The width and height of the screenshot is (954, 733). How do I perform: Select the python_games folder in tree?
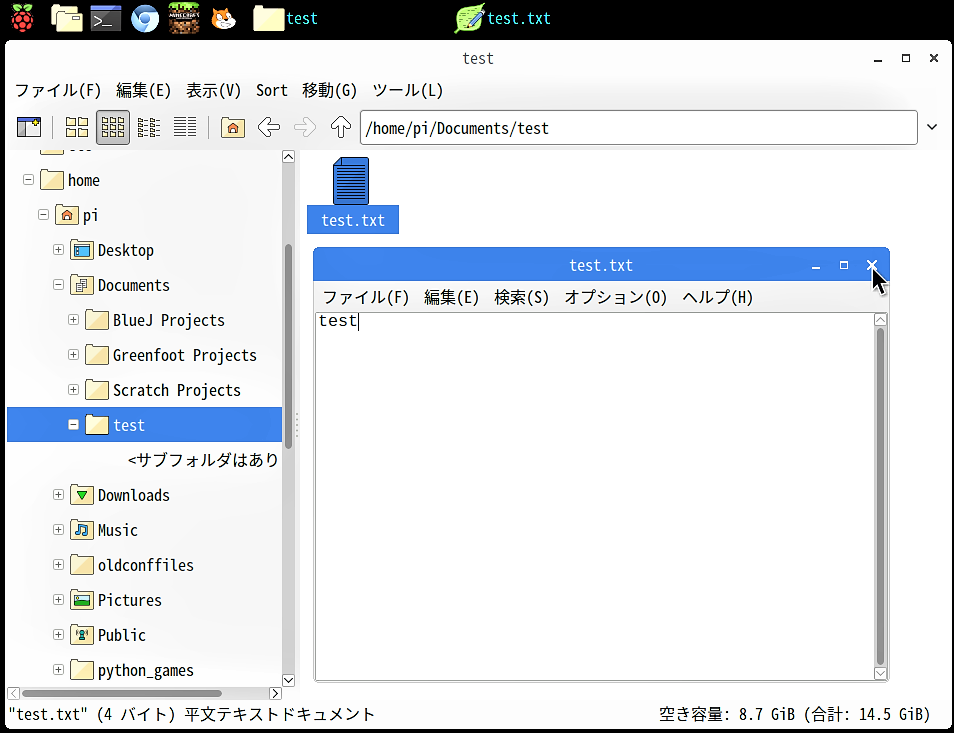click(x=132, y=670)
